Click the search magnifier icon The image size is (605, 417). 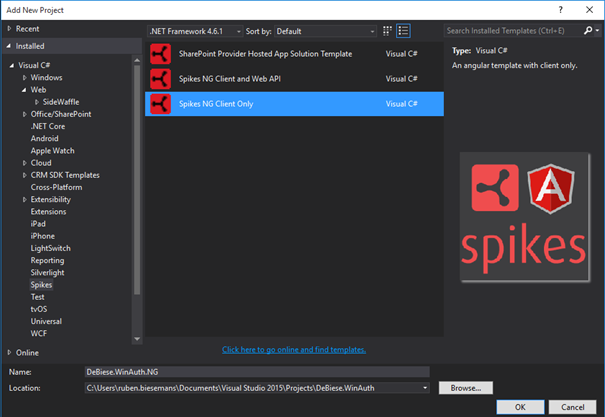(x=588, y=30)
